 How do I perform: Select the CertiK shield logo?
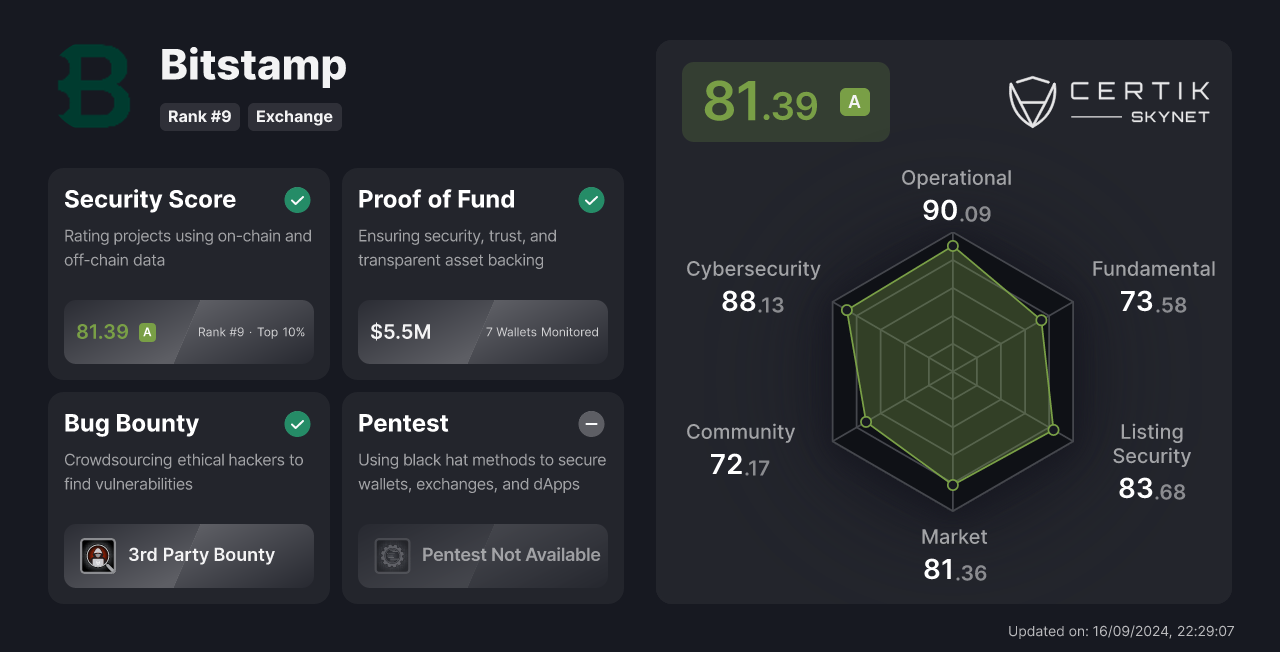click(1033, 100)
